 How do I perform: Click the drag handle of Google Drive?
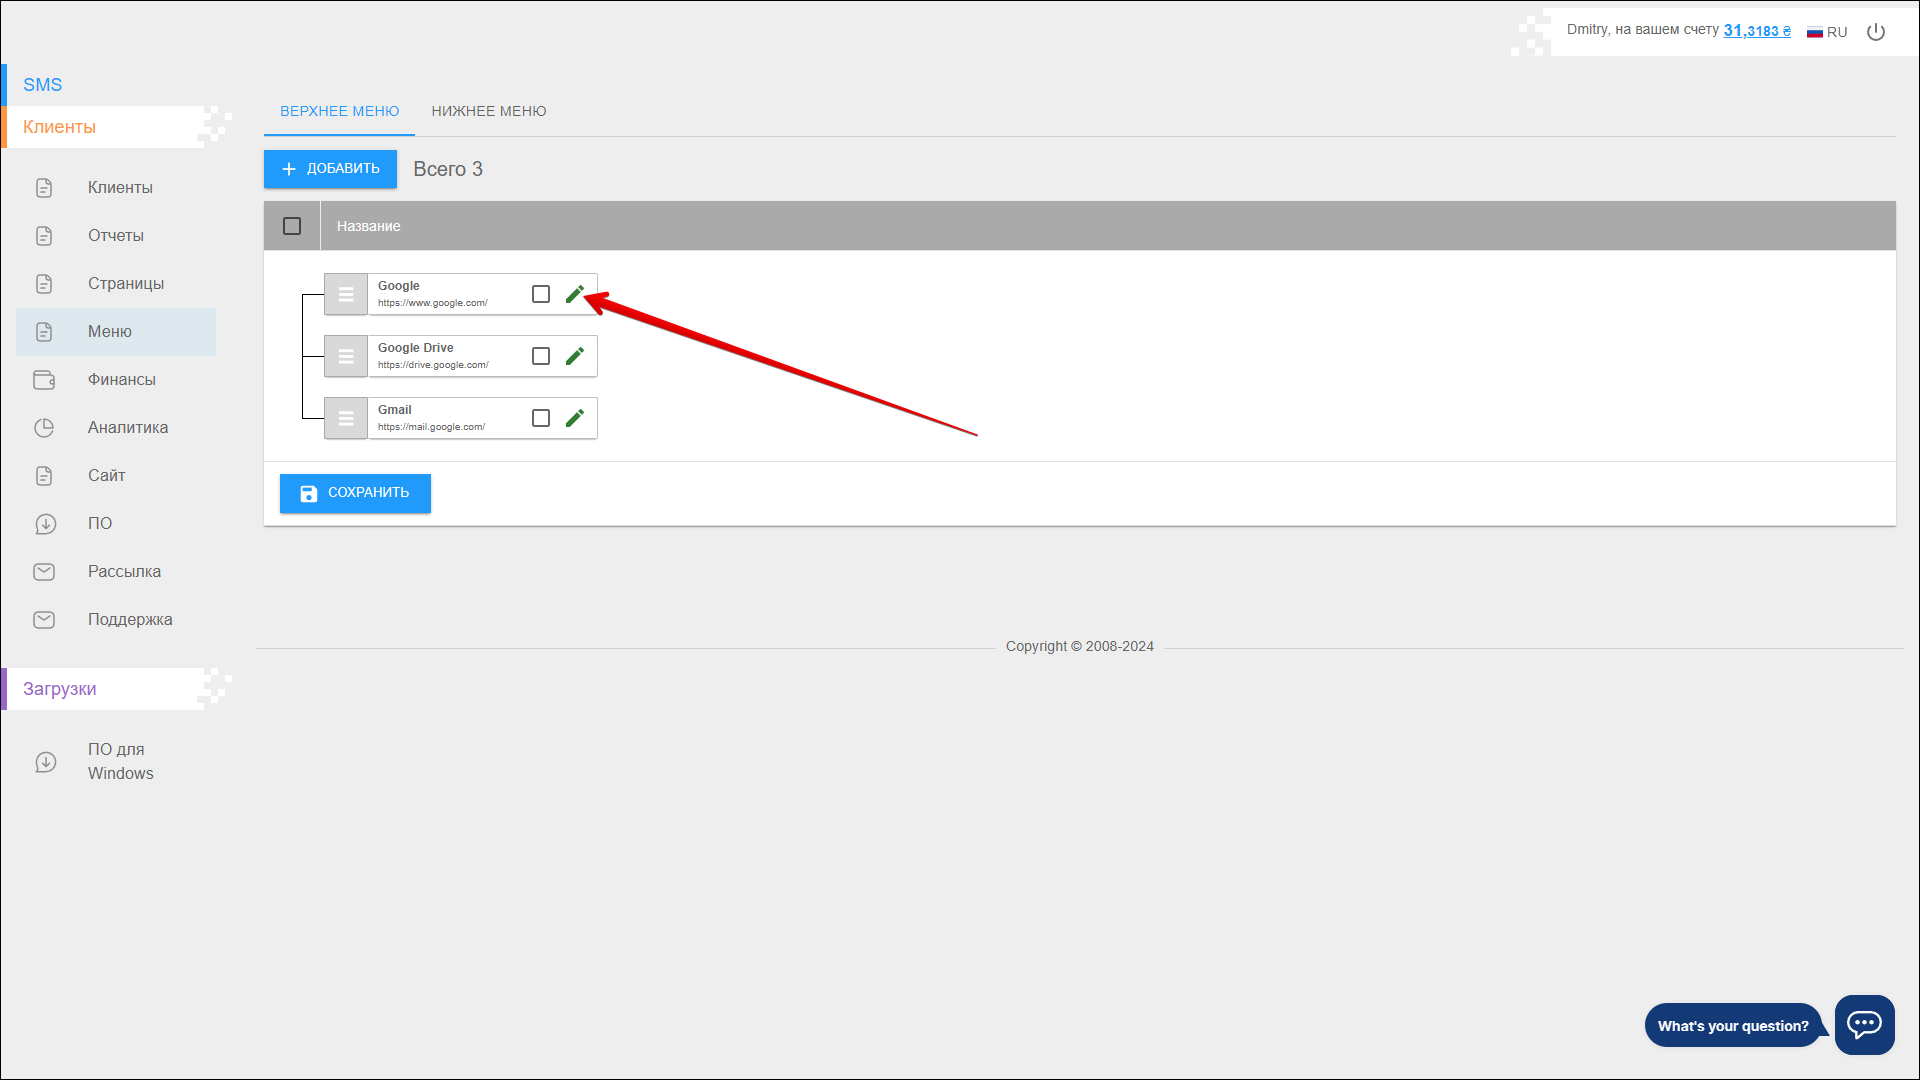point(346,356)
